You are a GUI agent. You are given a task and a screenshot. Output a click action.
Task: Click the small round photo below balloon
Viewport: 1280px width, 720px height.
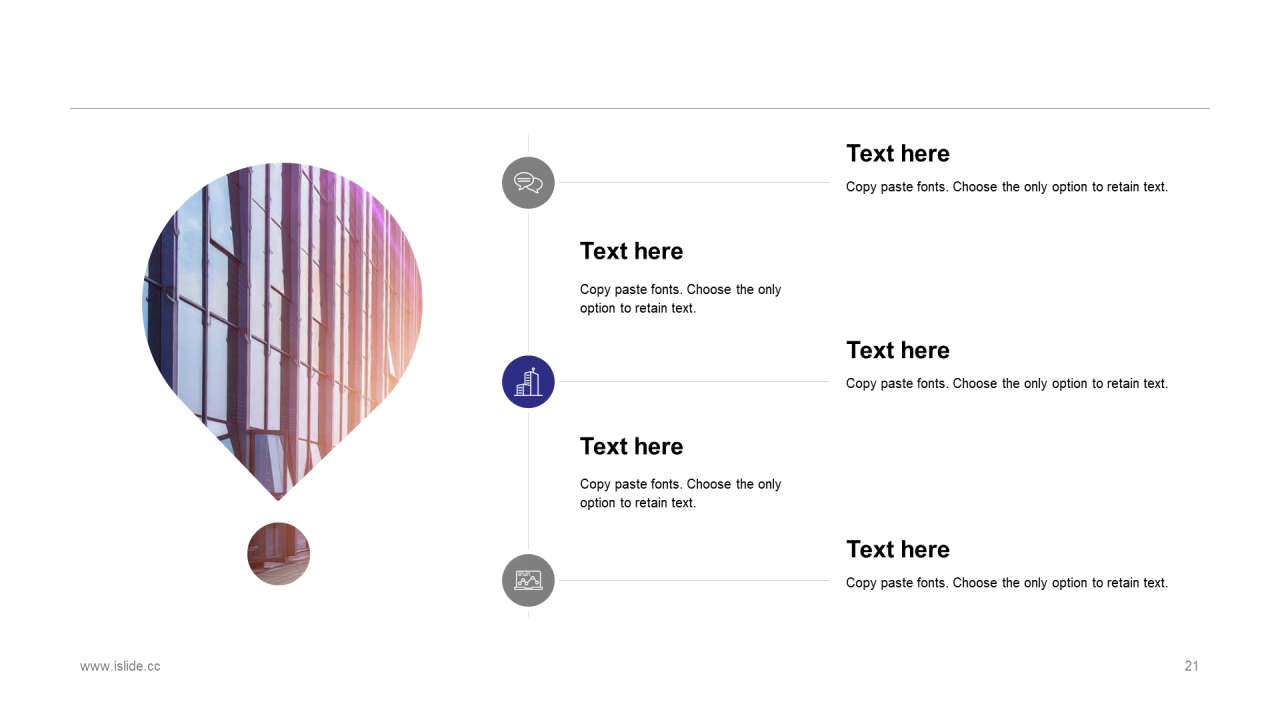coord(279,554)
